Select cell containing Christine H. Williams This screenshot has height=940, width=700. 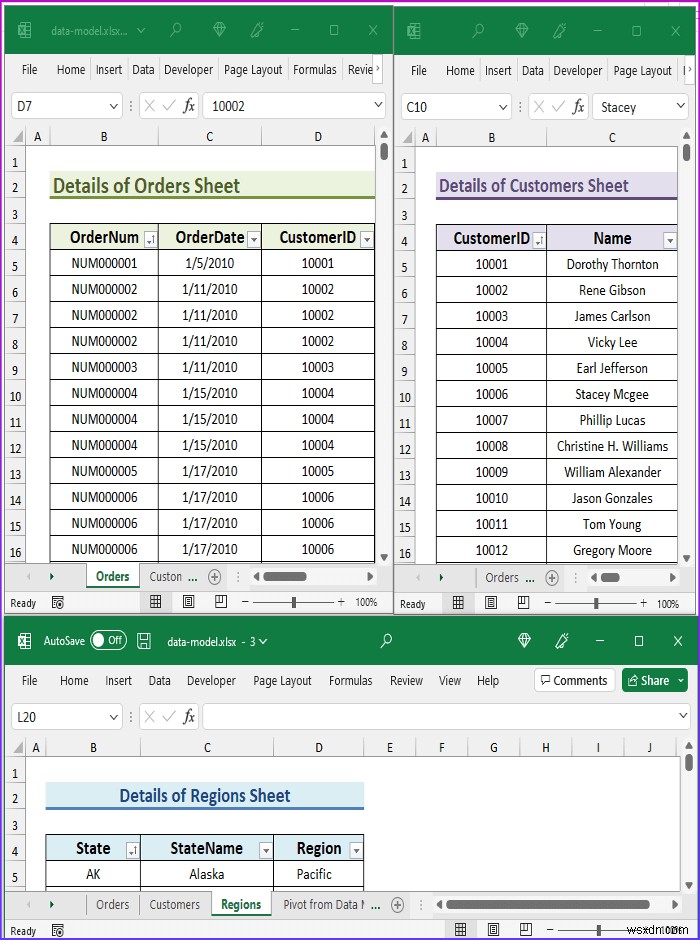pos(612,447)
